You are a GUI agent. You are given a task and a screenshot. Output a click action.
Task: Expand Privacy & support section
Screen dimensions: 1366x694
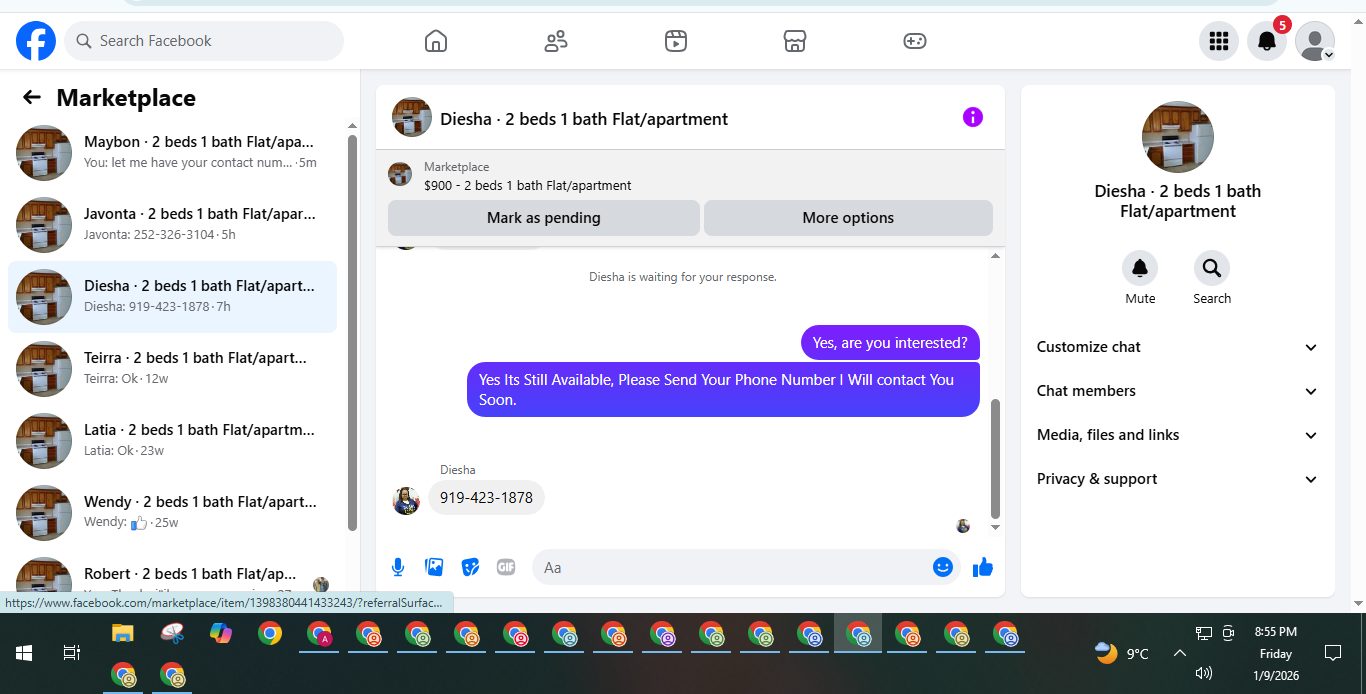1178,479
